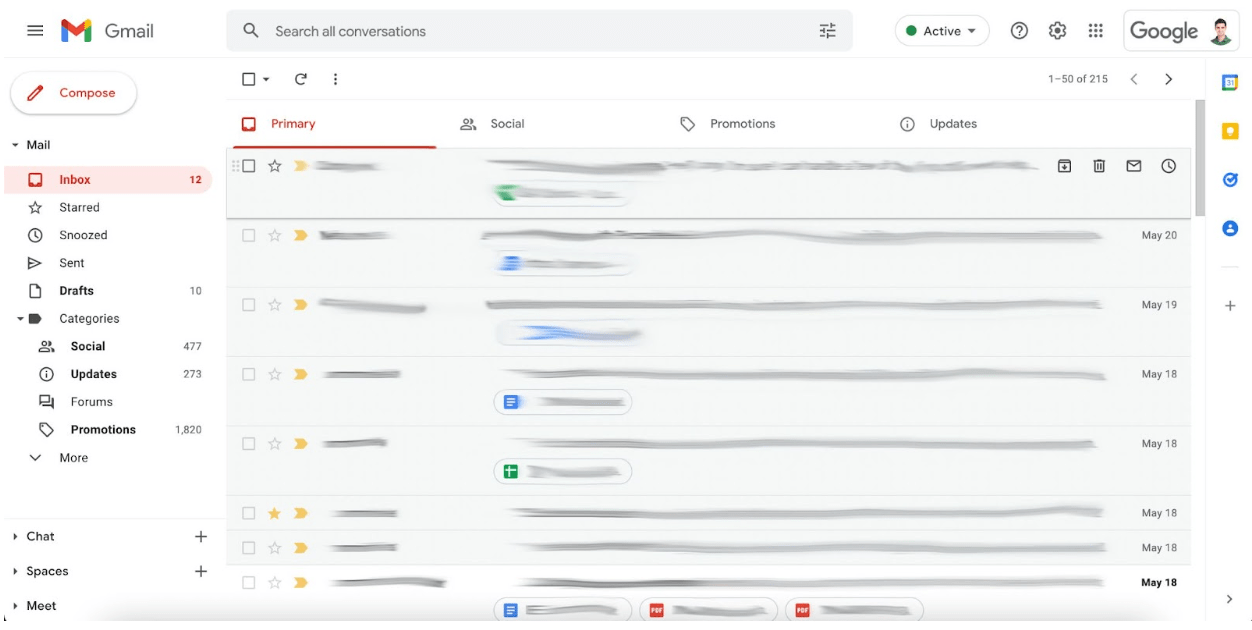Star the second email
Screen dimensions: 1252x630
tap(273, 235)
